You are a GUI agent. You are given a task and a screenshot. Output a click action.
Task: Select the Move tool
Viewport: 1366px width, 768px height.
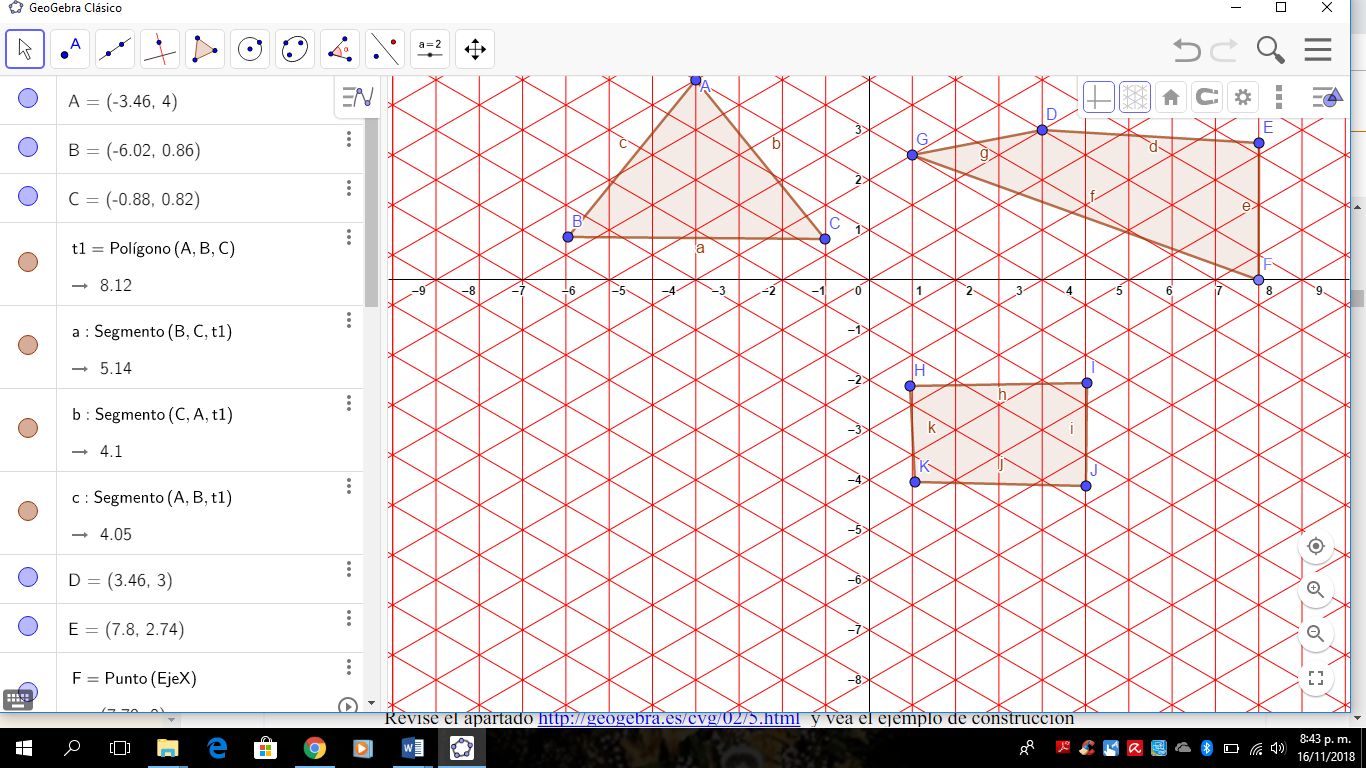coord(24,48)
